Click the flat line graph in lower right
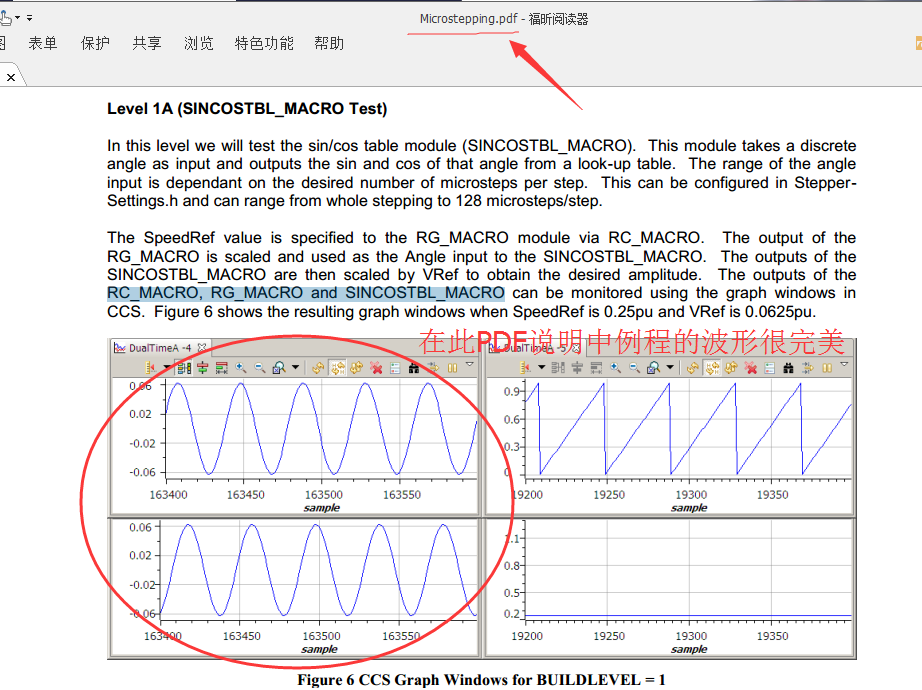The image size is (922, 690). [688, 571]
